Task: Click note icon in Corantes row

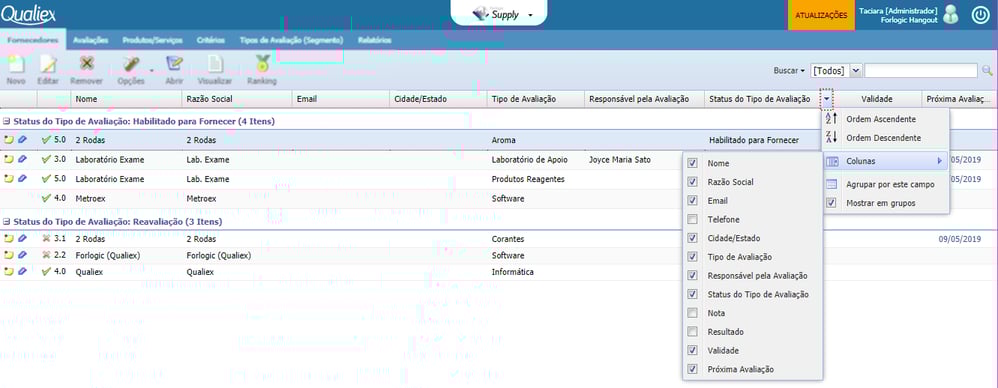Action: [x=9, y=239]
